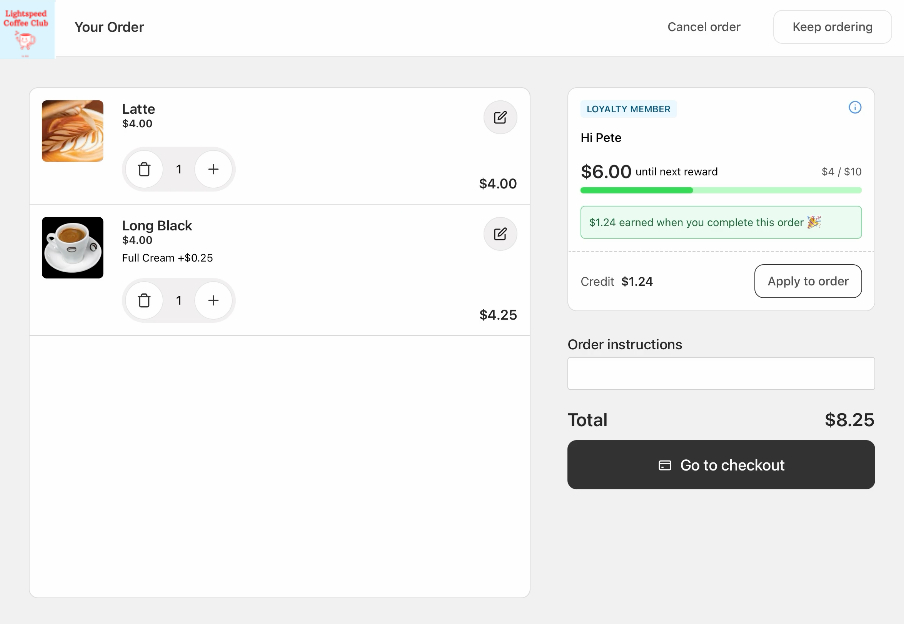Remove the Latte with the trash icon
The height and width of the screenshot is (624, 904).
(x=144, y=170)
